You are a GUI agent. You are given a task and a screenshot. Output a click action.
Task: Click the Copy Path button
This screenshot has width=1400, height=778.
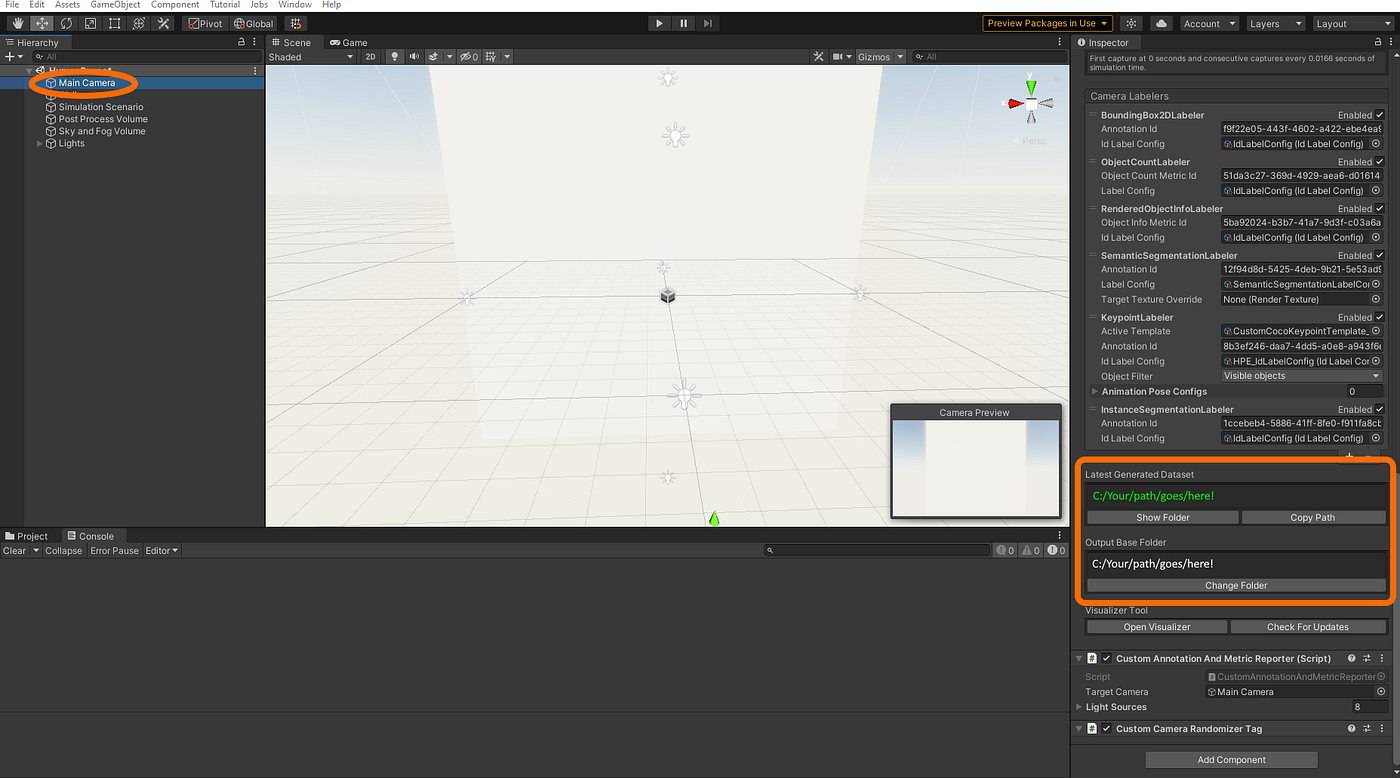(x=1313, y=518)
